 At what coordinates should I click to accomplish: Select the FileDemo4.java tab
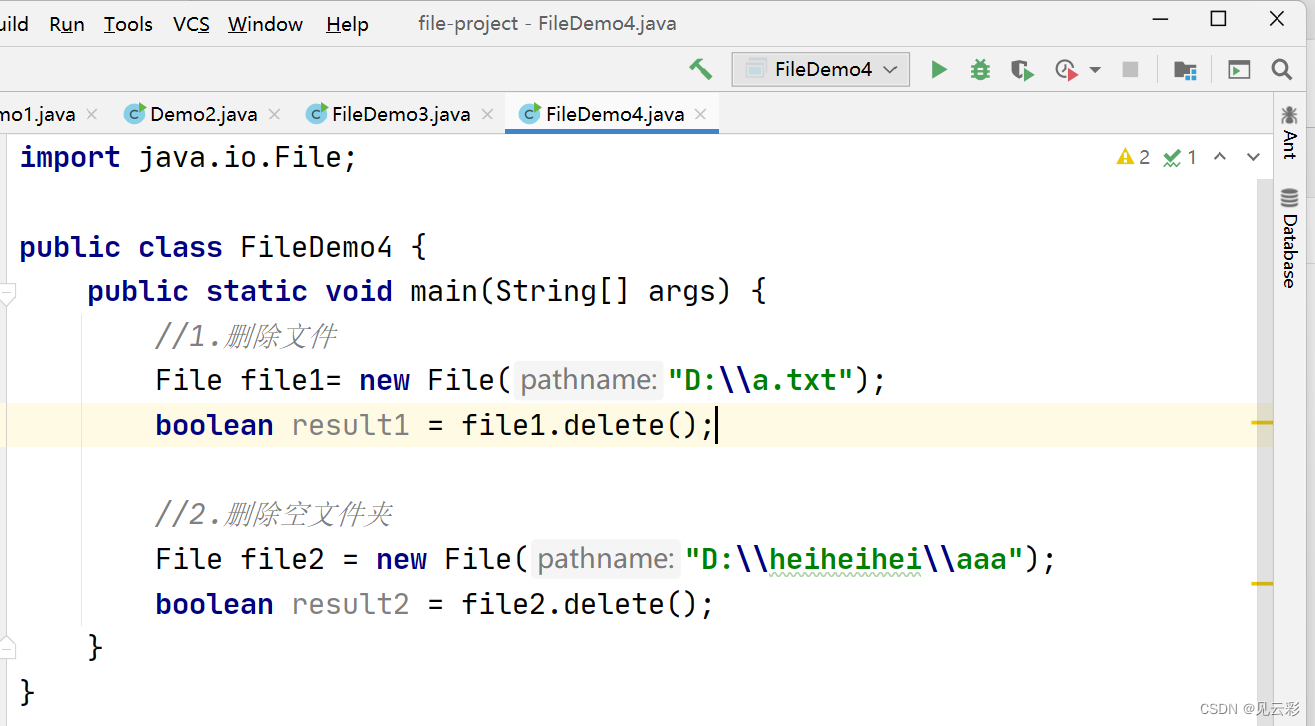pos(614,114)
